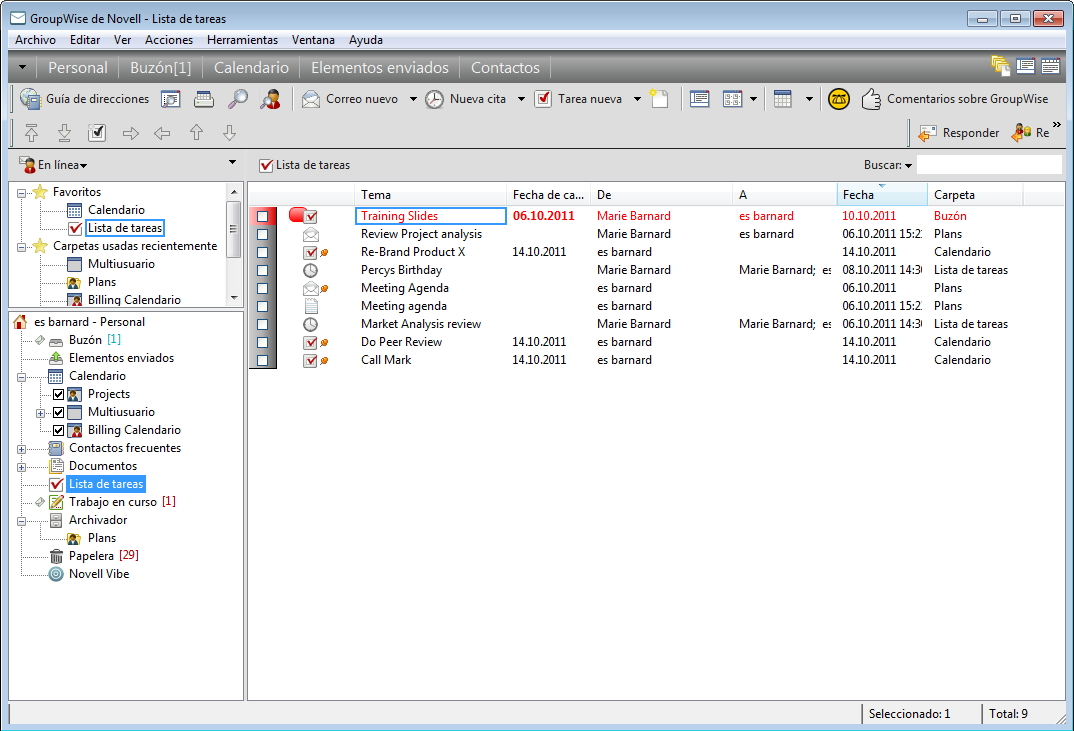Click the Responder reply icon
Viewport: 1074px width, 731px height.
click(927, 133)
